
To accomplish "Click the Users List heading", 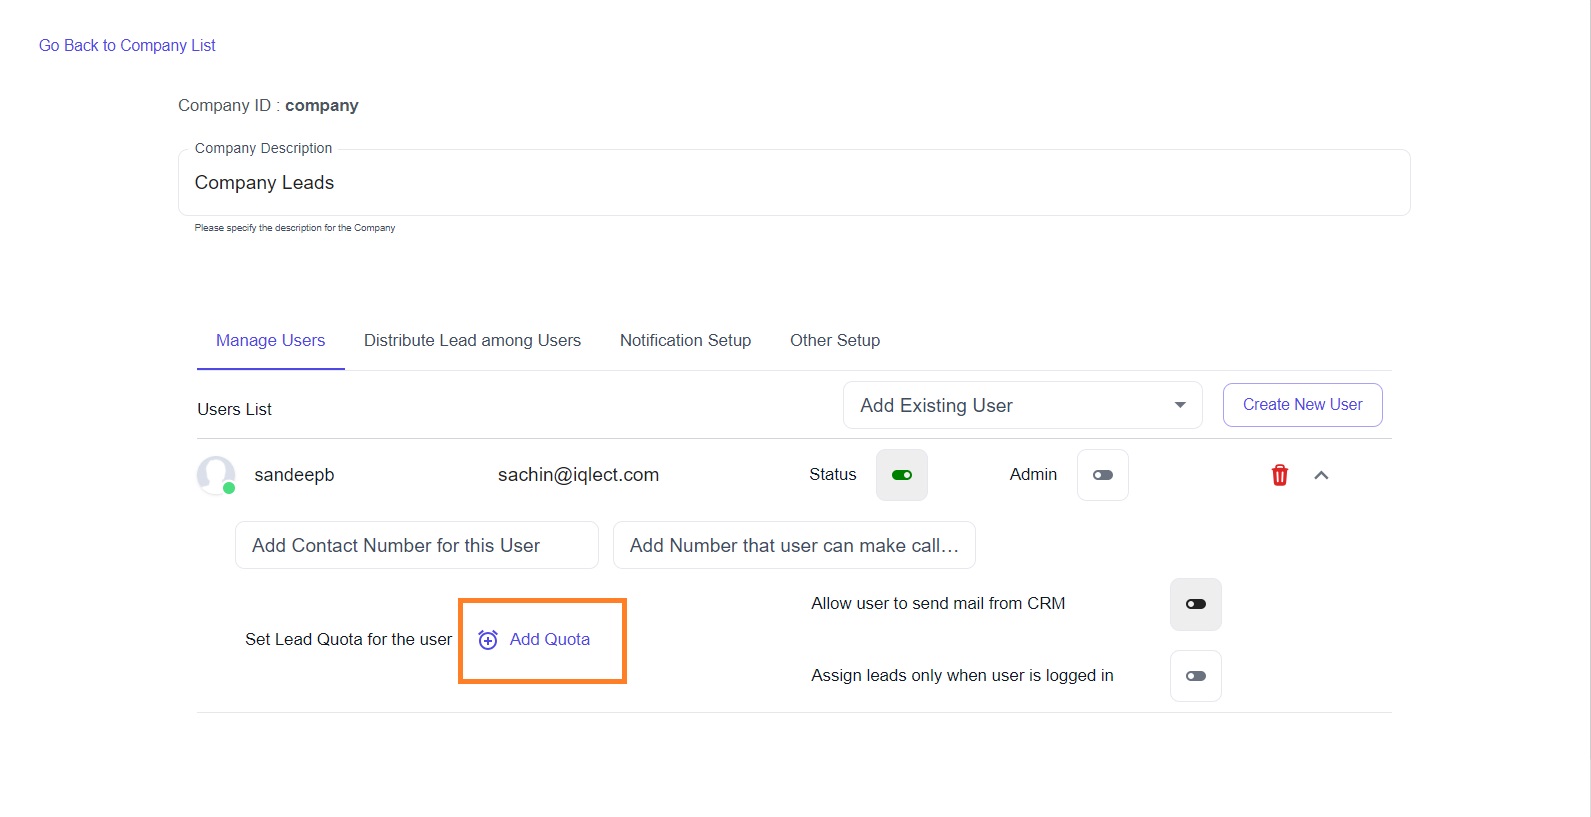I will (x=234, y=409).
